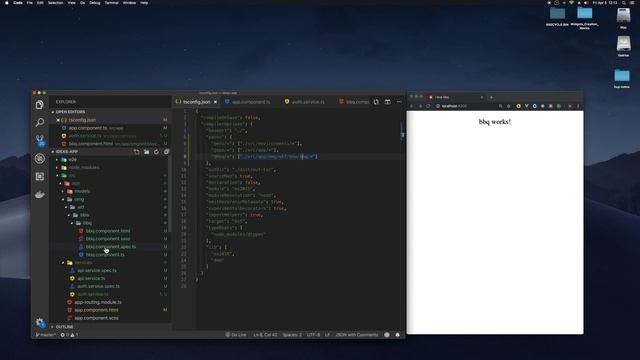Open the Explorer view in activity bar
640x360 pixels.
coord(40,105)
